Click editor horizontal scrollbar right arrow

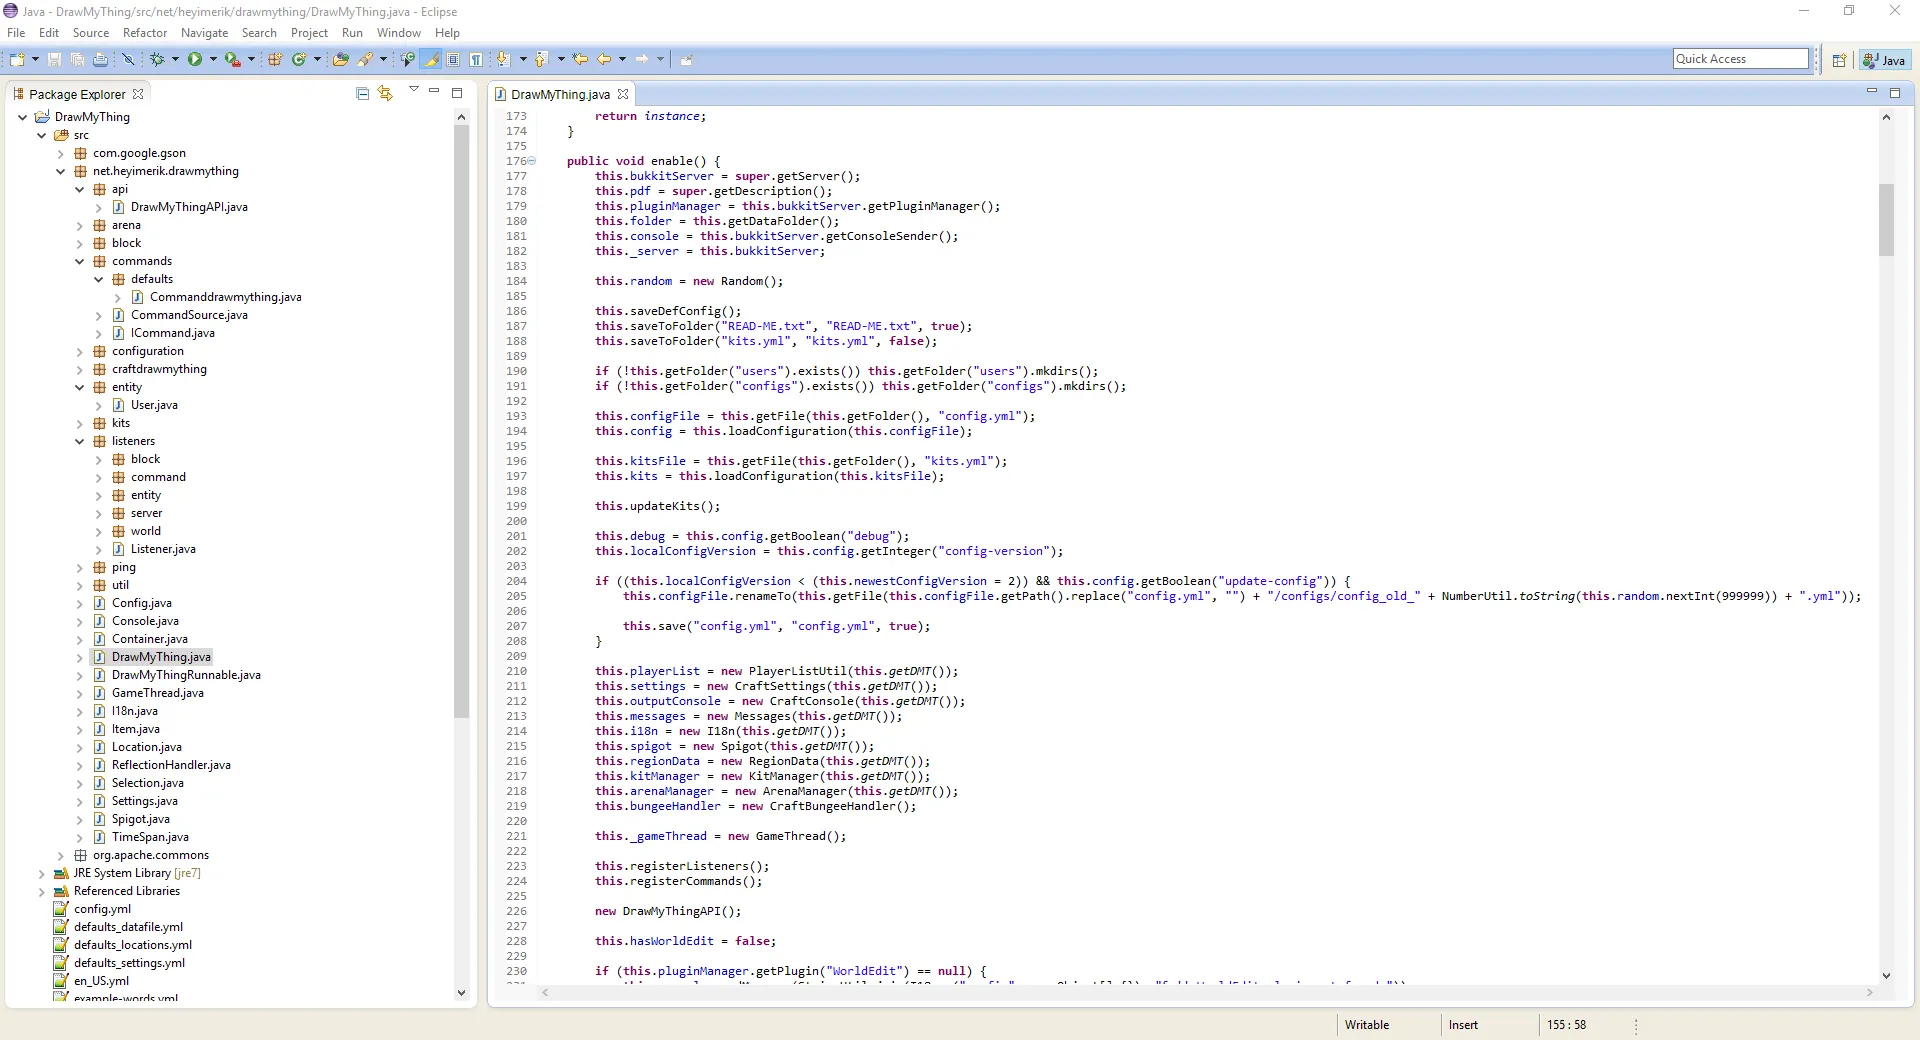point(1870,993)
